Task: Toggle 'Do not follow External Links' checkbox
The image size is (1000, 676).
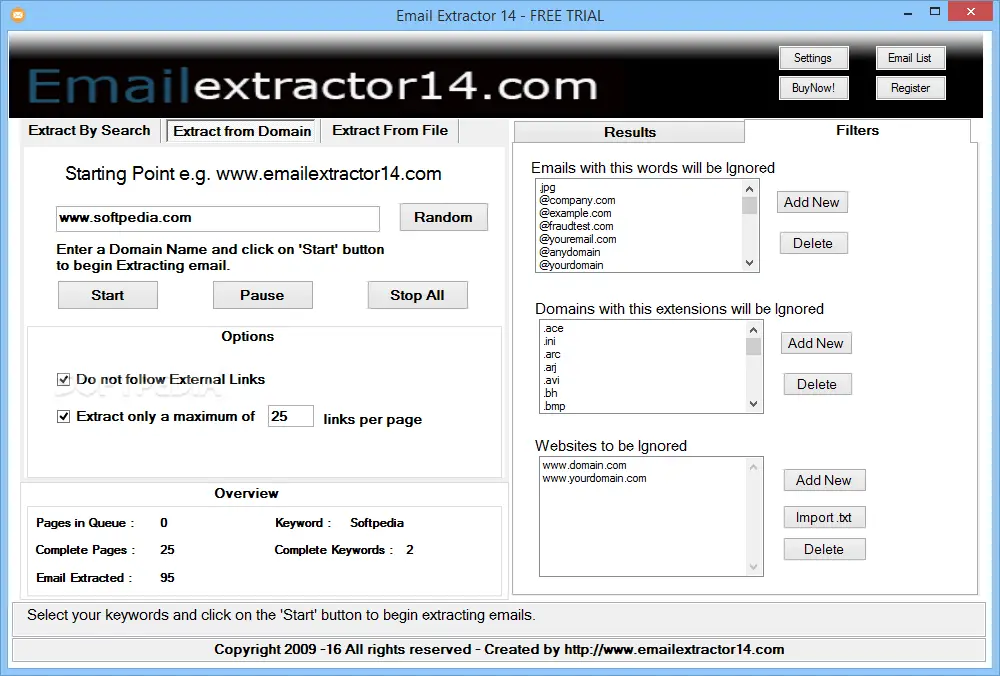Action: (x=64, y=380)
